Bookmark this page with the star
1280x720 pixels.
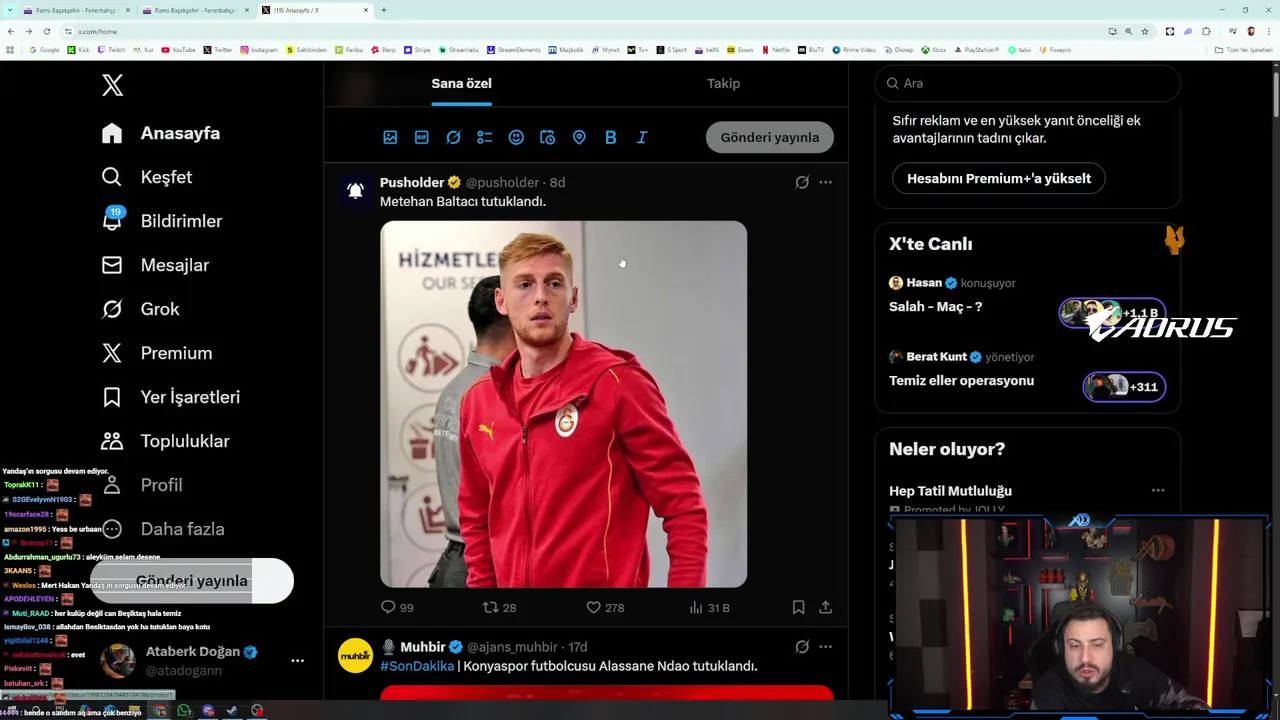tap(1145, 31)
